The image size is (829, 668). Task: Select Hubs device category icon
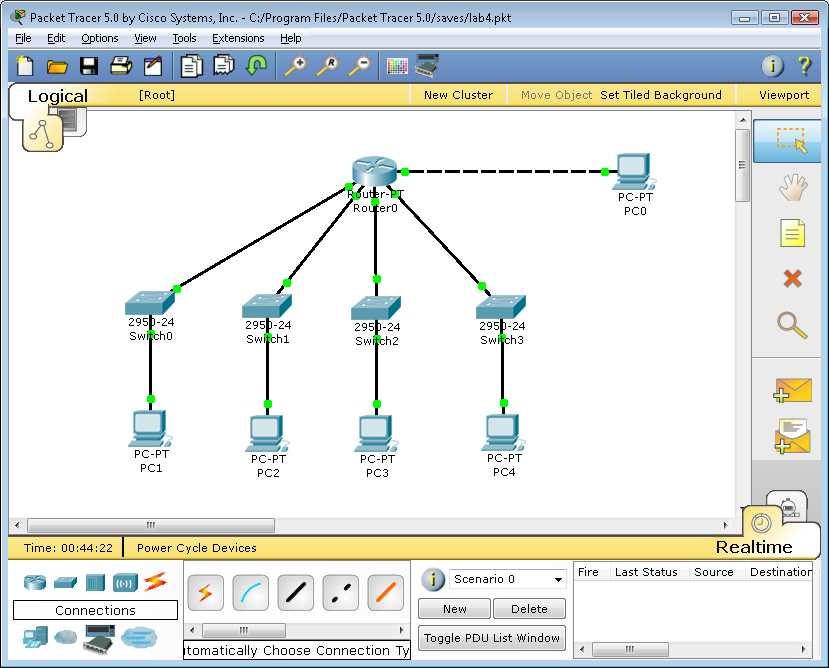click(x=95, y=582)
